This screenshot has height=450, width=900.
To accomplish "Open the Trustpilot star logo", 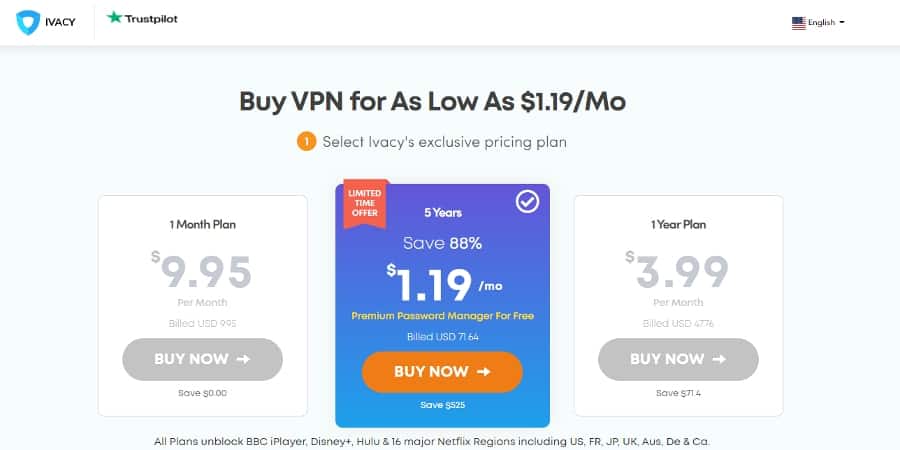I will [114, 18].
